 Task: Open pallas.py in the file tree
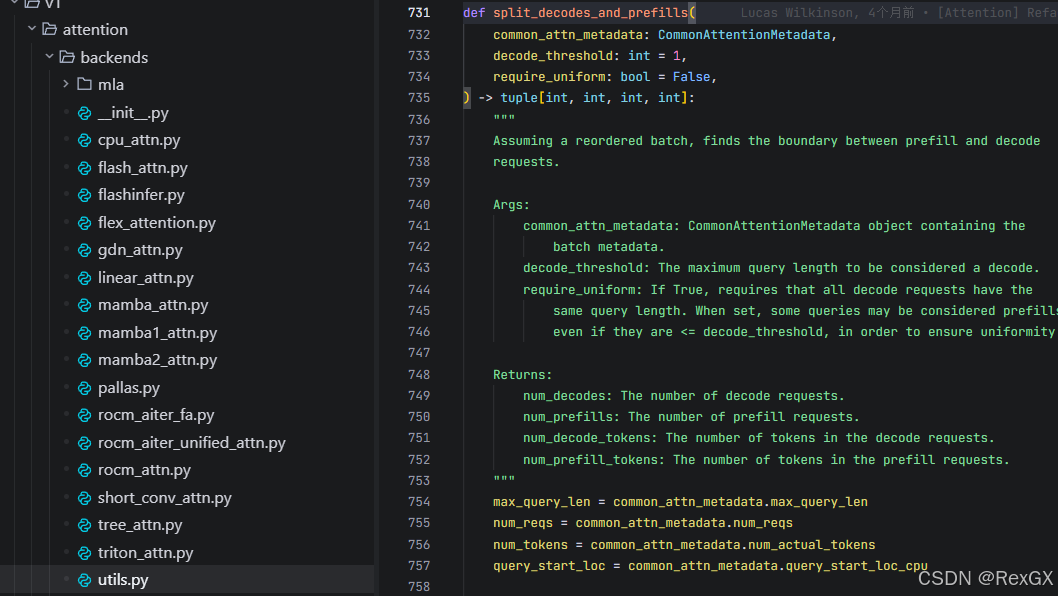pos(129,387)
